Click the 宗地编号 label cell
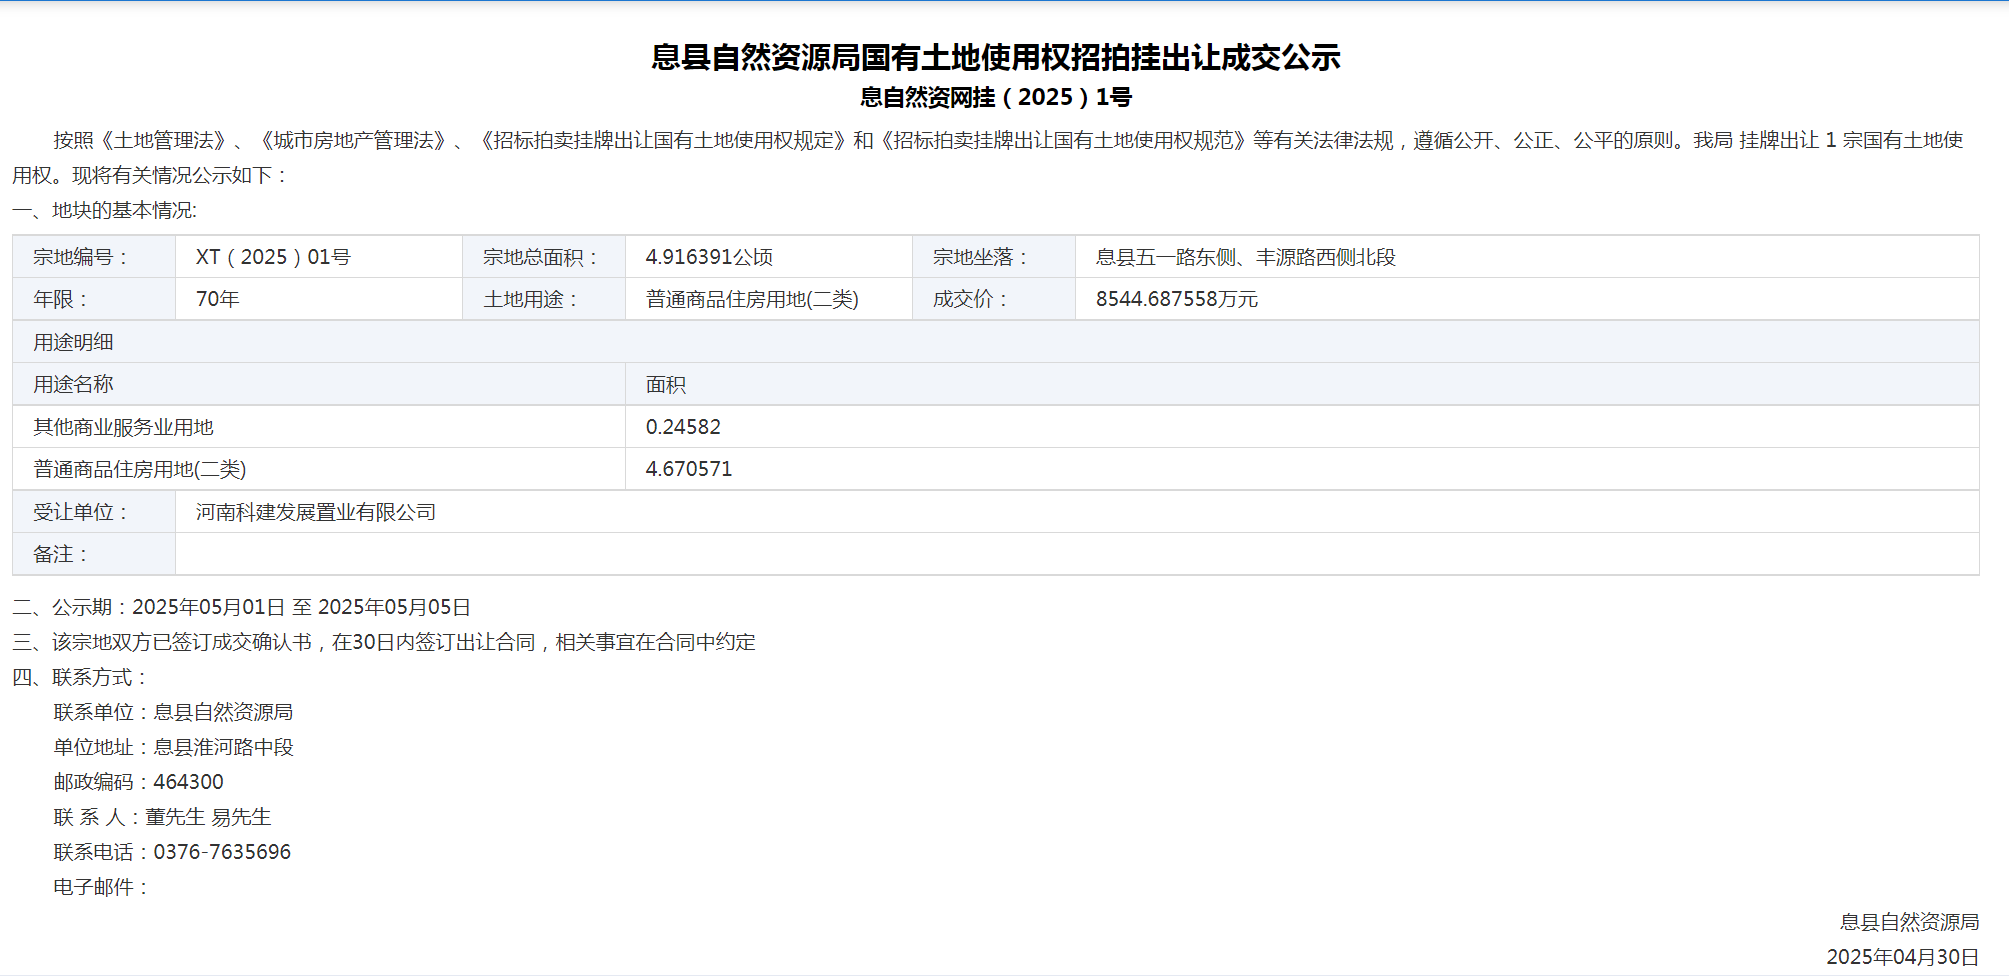 tap(94, 257)
